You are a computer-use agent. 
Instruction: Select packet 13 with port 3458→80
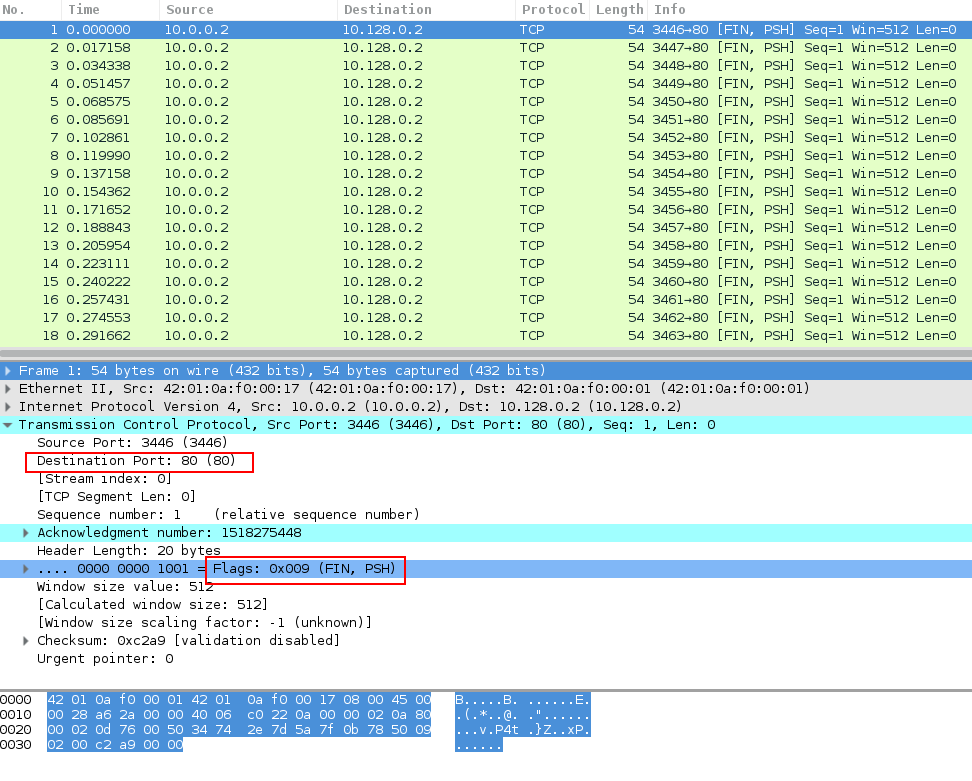click(486, 245)
